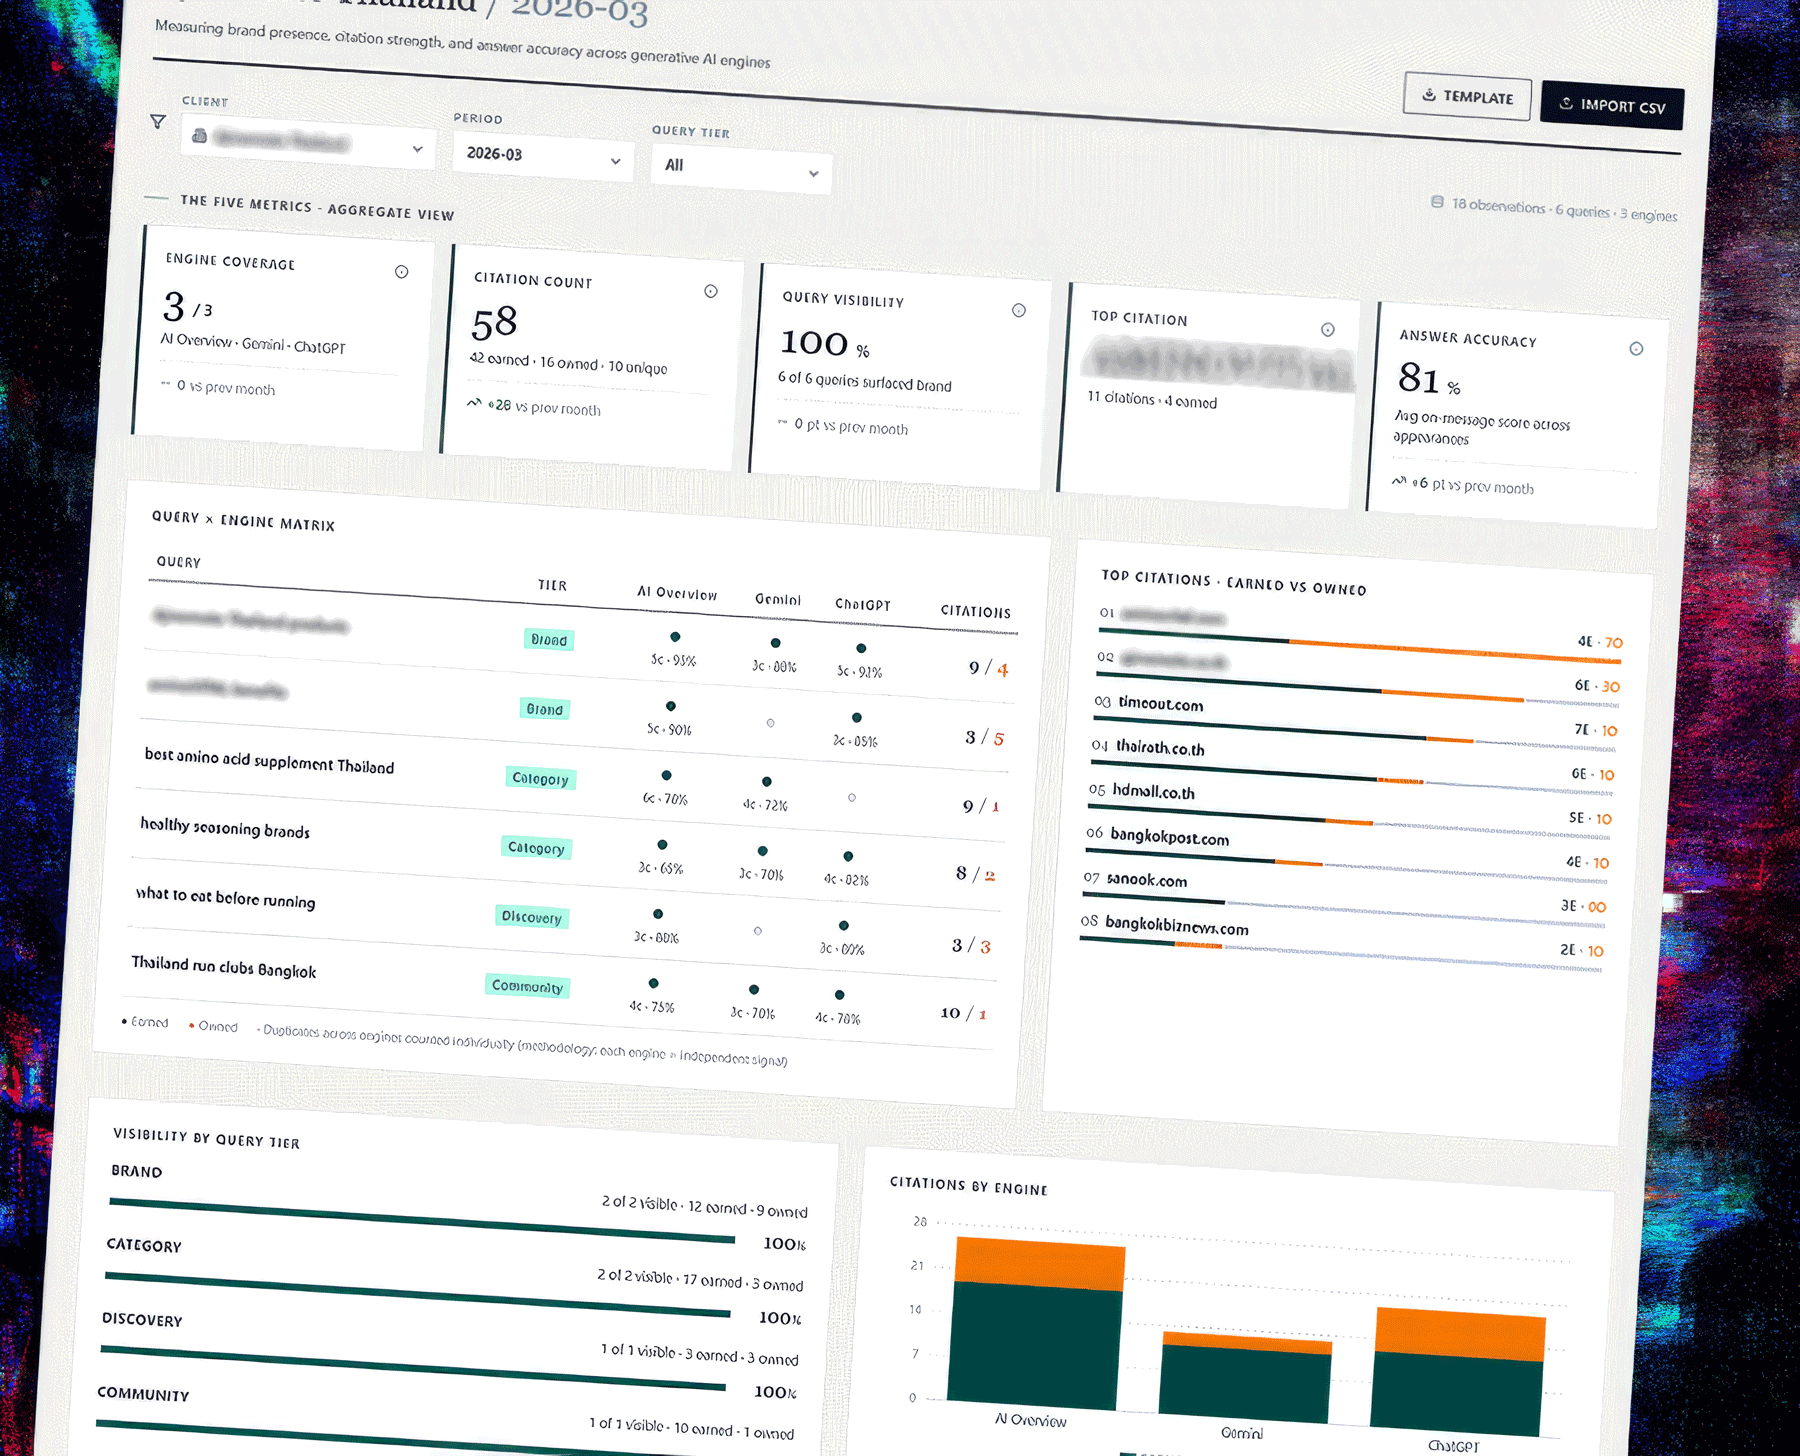Open the Client dropdown

pos(309,143)
